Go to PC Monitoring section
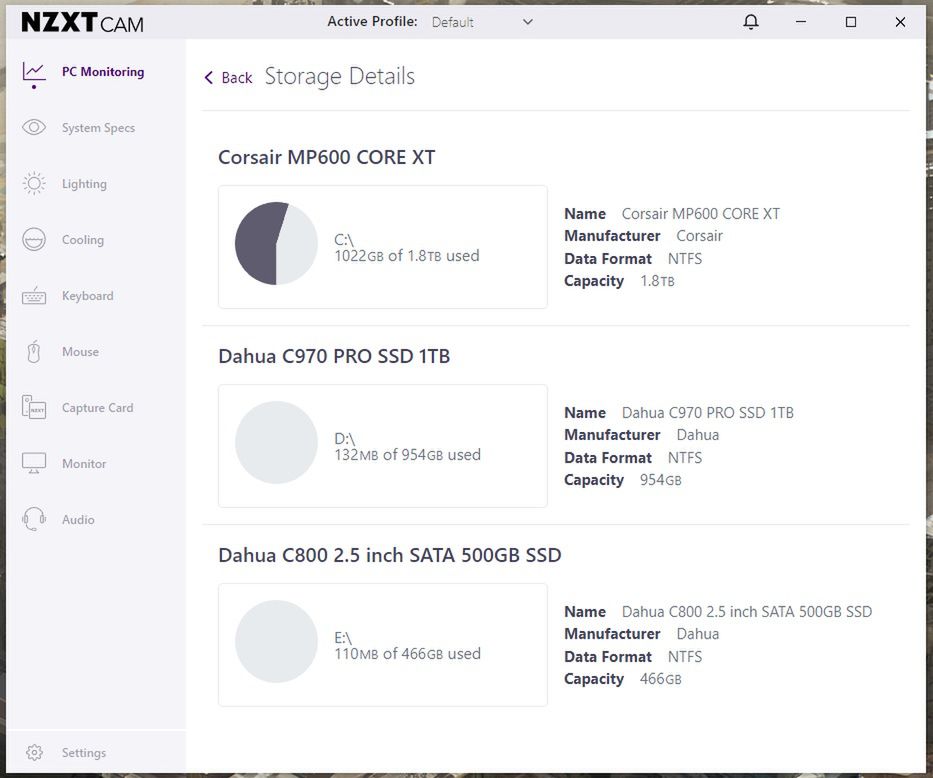Viewport: 933px width, 778px height. click(103, 71)
